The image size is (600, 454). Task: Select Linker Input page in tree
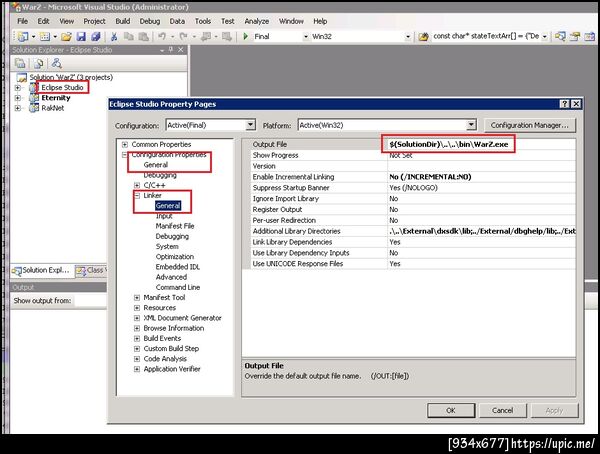164,216
